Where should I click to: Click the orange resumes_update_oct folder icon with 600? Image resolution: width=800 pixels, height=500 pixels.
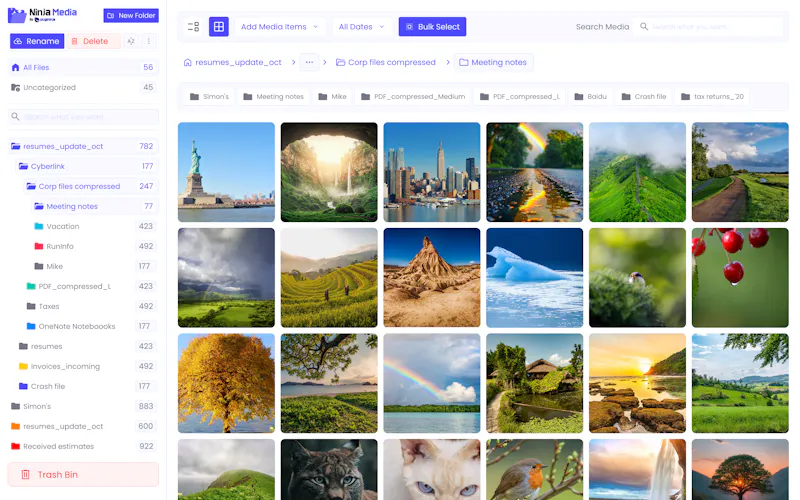[15, 426]
